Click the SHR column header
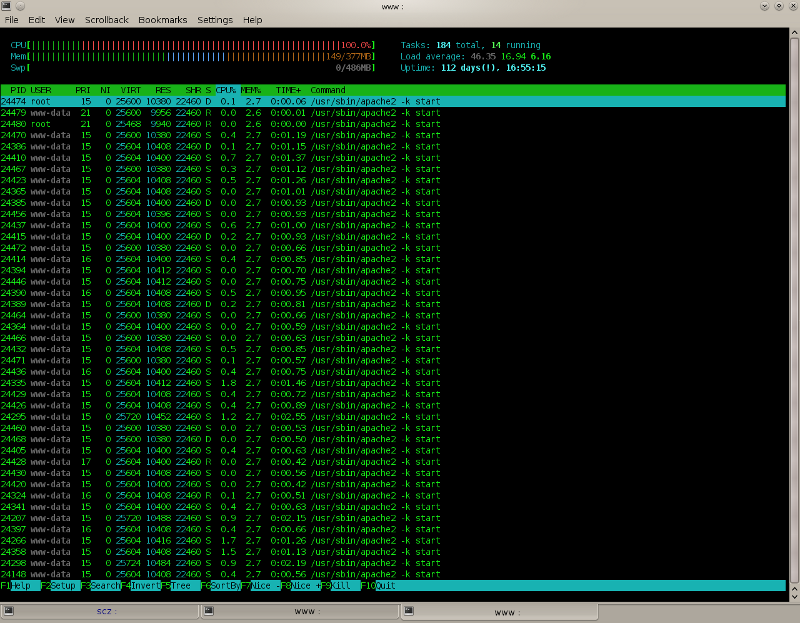 [x=193, y=90]
